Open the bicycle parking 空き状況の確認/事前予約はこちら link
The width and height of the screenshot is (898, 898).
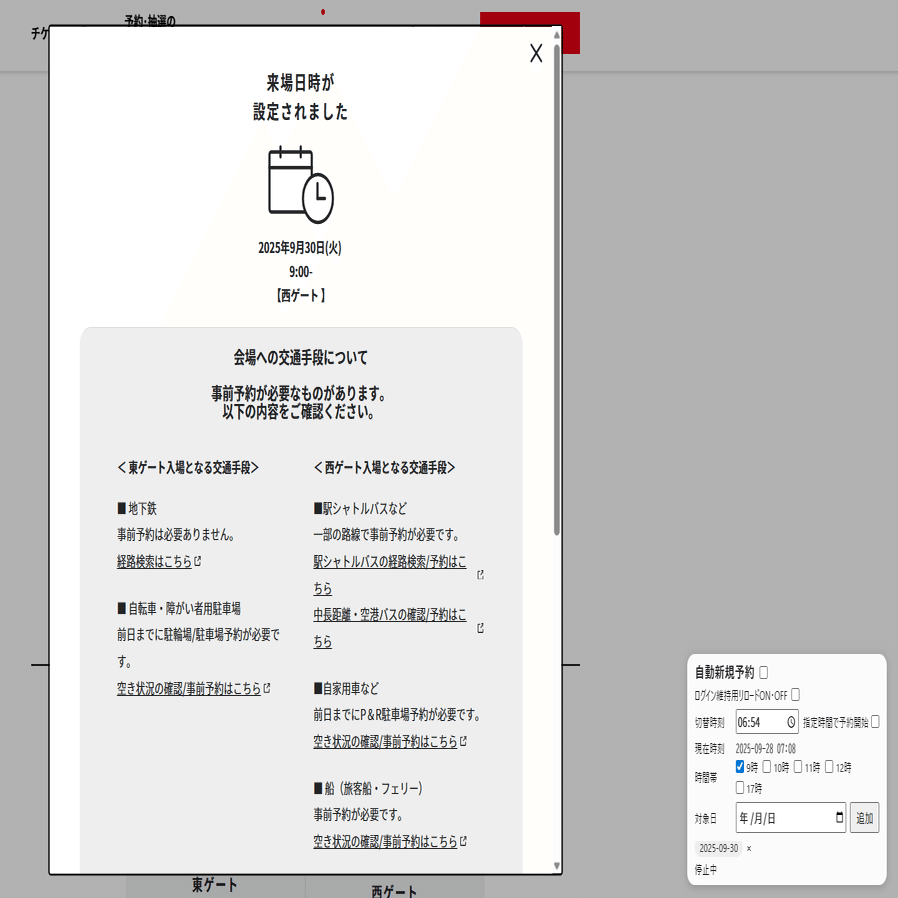(x=188, y=688)
